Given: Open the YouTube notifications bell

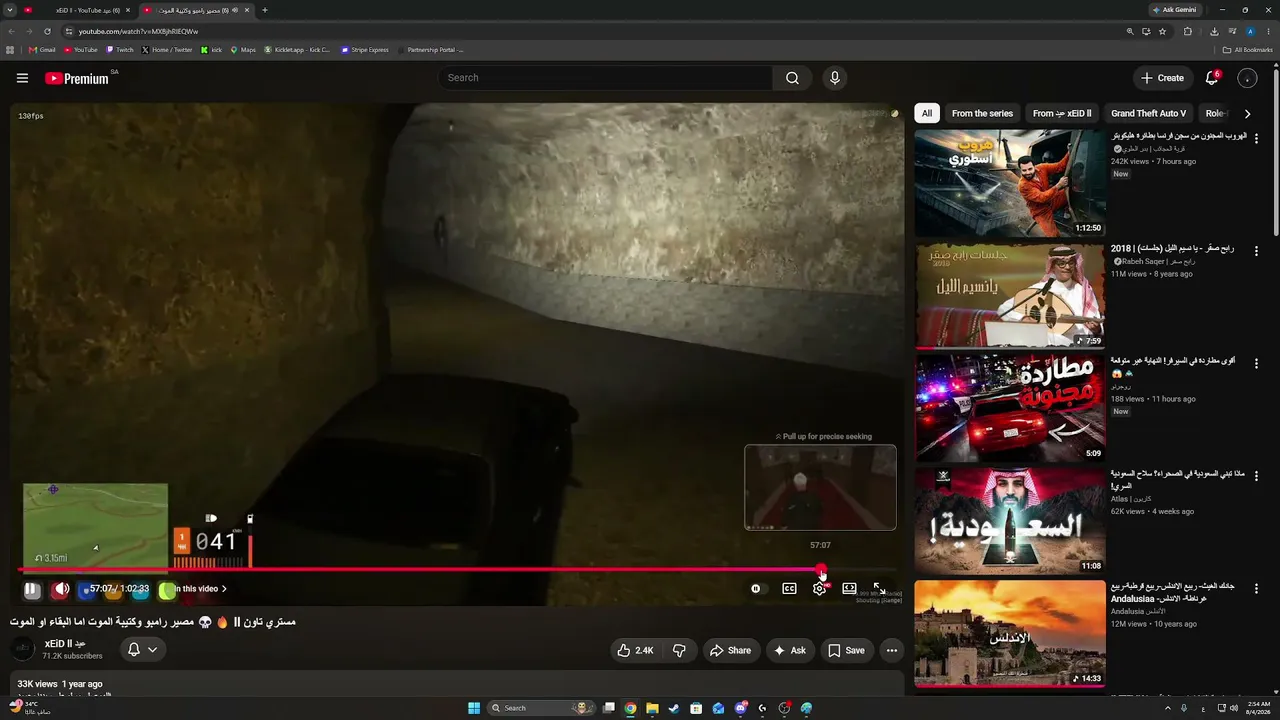Looking at the screenshot, I should tap(1212, 78).
